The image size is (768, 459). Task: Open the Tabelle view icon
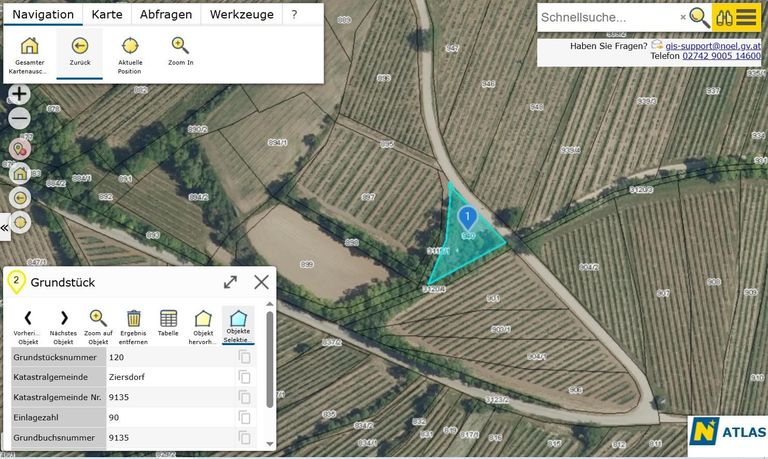tap(168, 319)
